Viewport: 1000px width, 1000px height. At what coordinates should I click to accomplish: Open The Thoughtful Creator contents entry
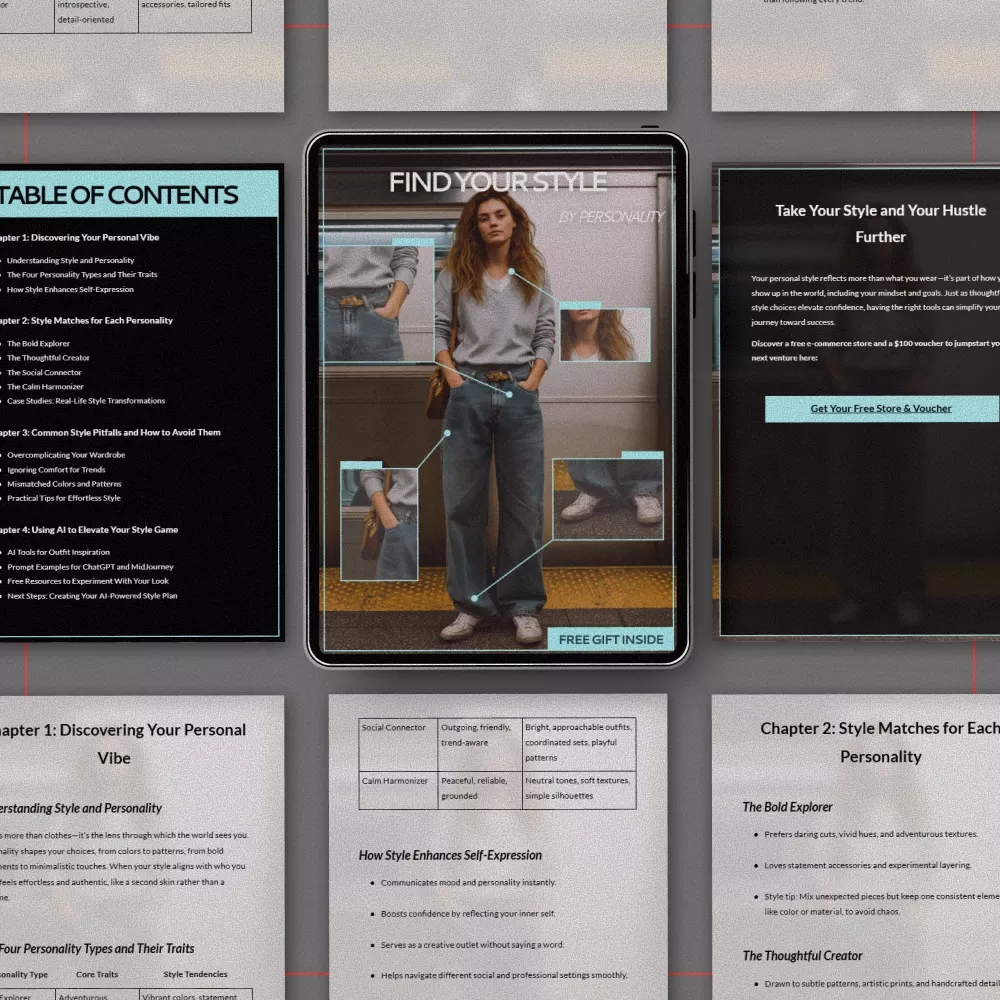tap(48, 358)
